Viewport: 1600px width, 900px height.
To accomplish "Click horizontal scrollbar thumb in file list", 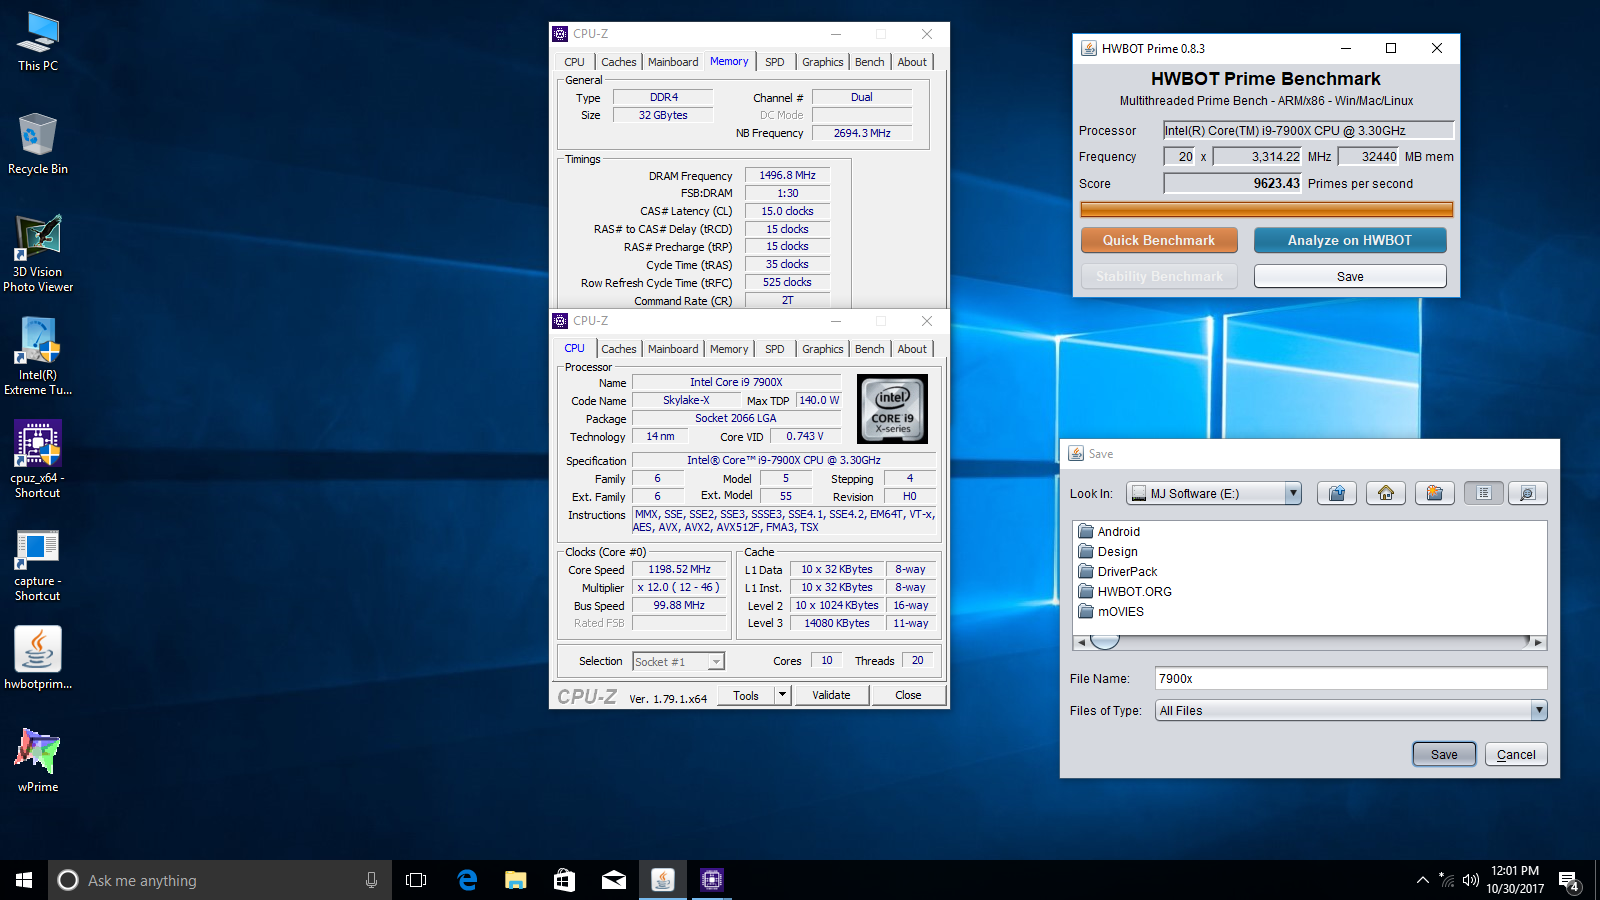I will (1104, 642).
